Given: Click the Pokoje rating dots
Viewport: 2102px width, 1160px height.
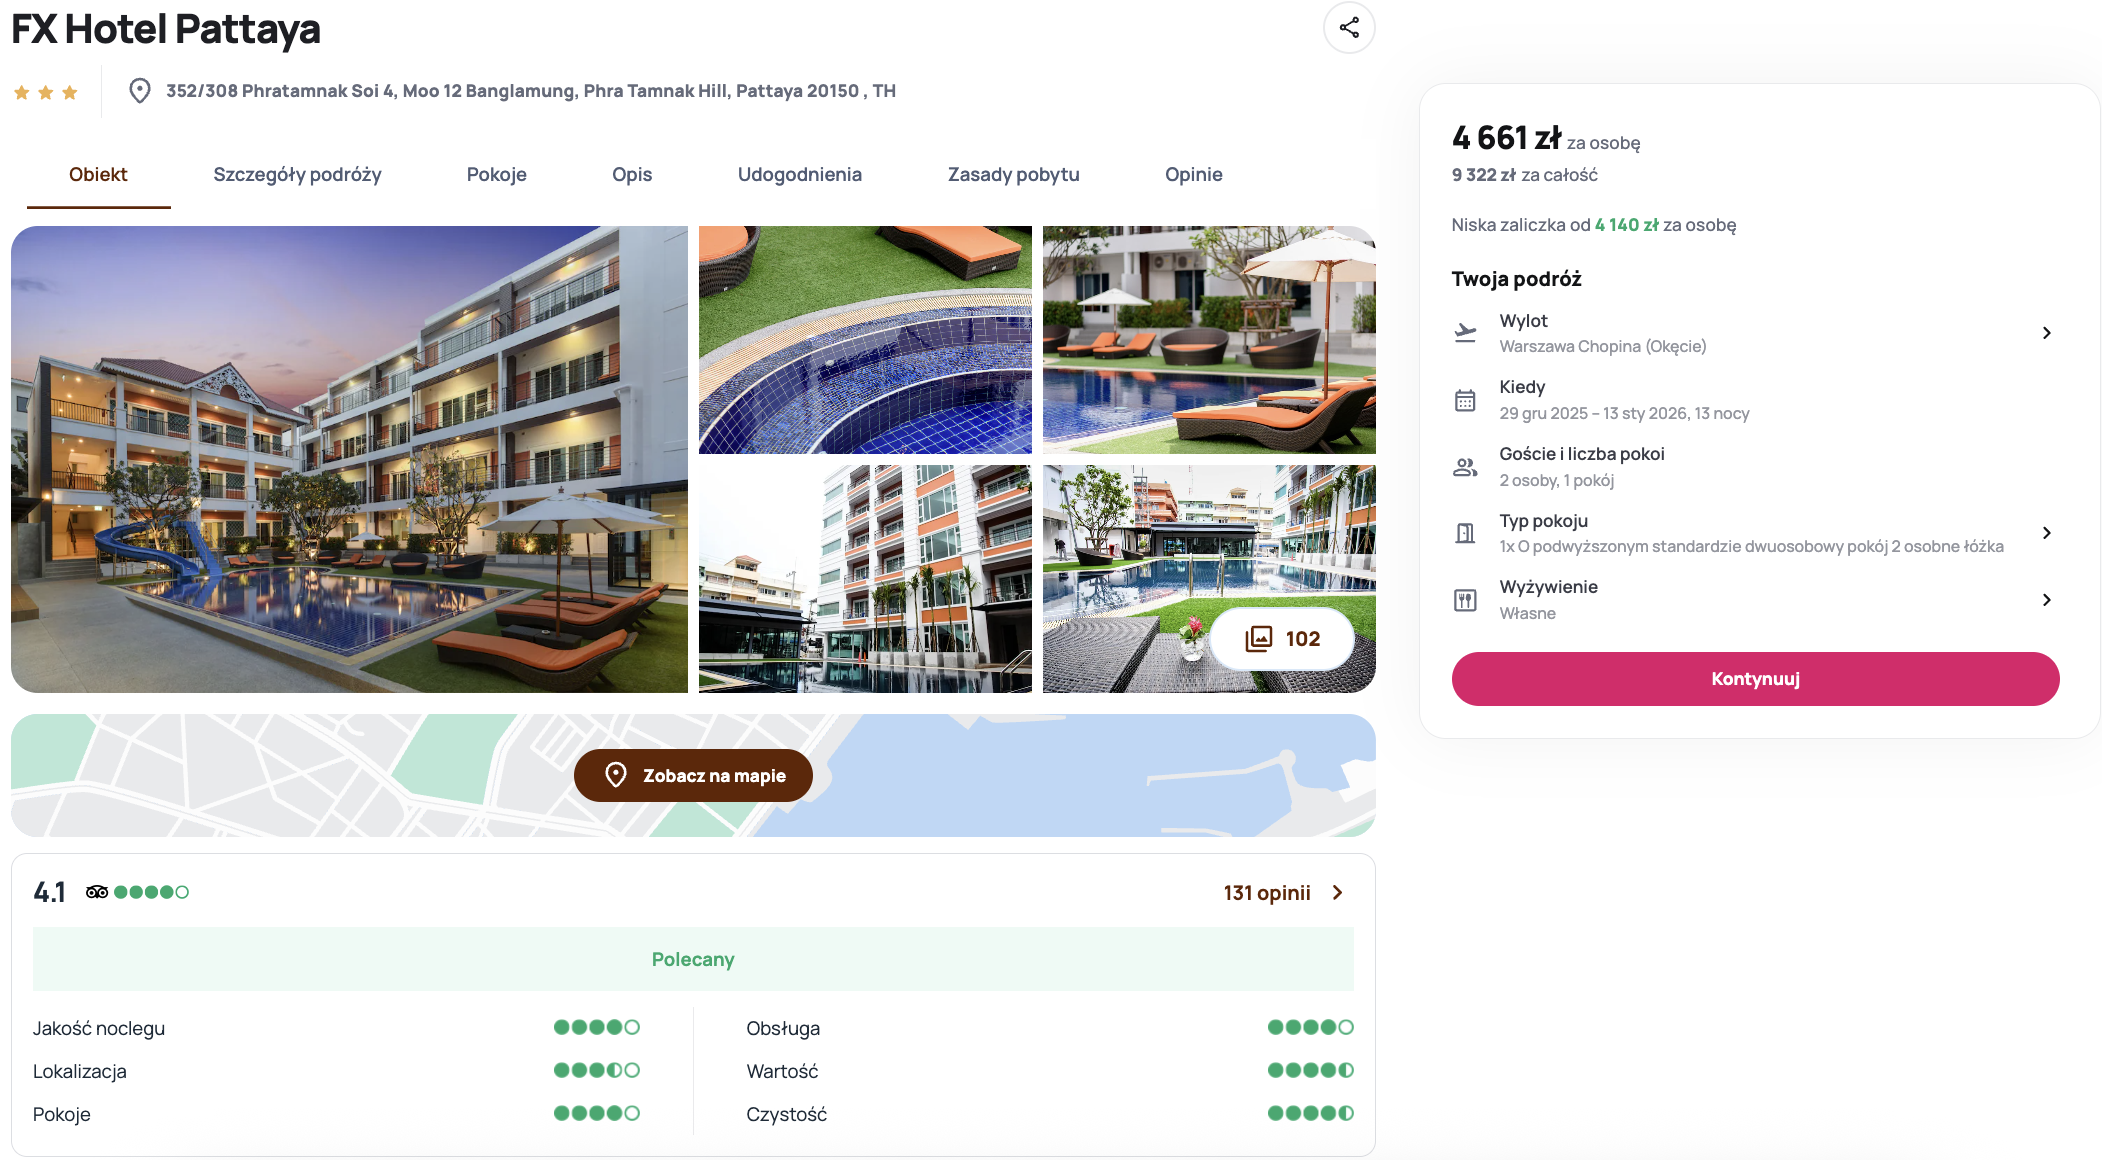Looking at the screenshot, I should click(x=597, y=1113).
